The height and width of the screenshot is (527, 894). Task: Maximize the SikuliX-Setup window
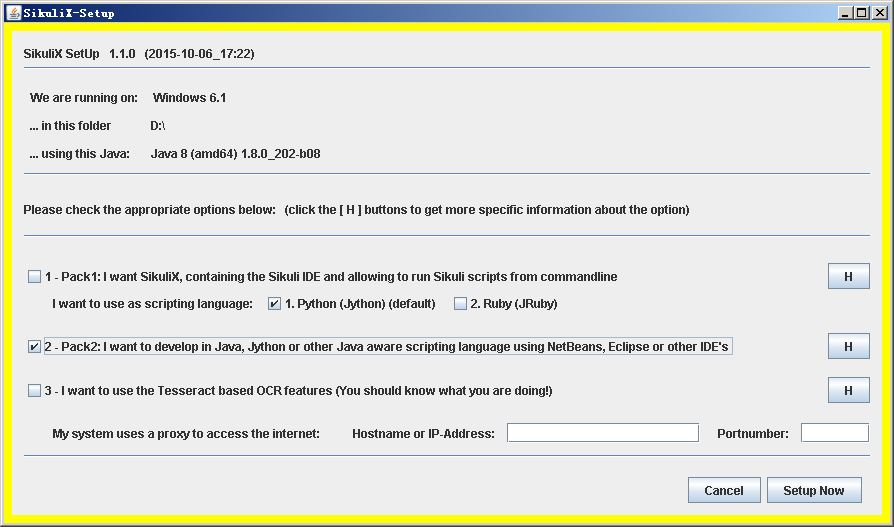click(x=862, y=13)
